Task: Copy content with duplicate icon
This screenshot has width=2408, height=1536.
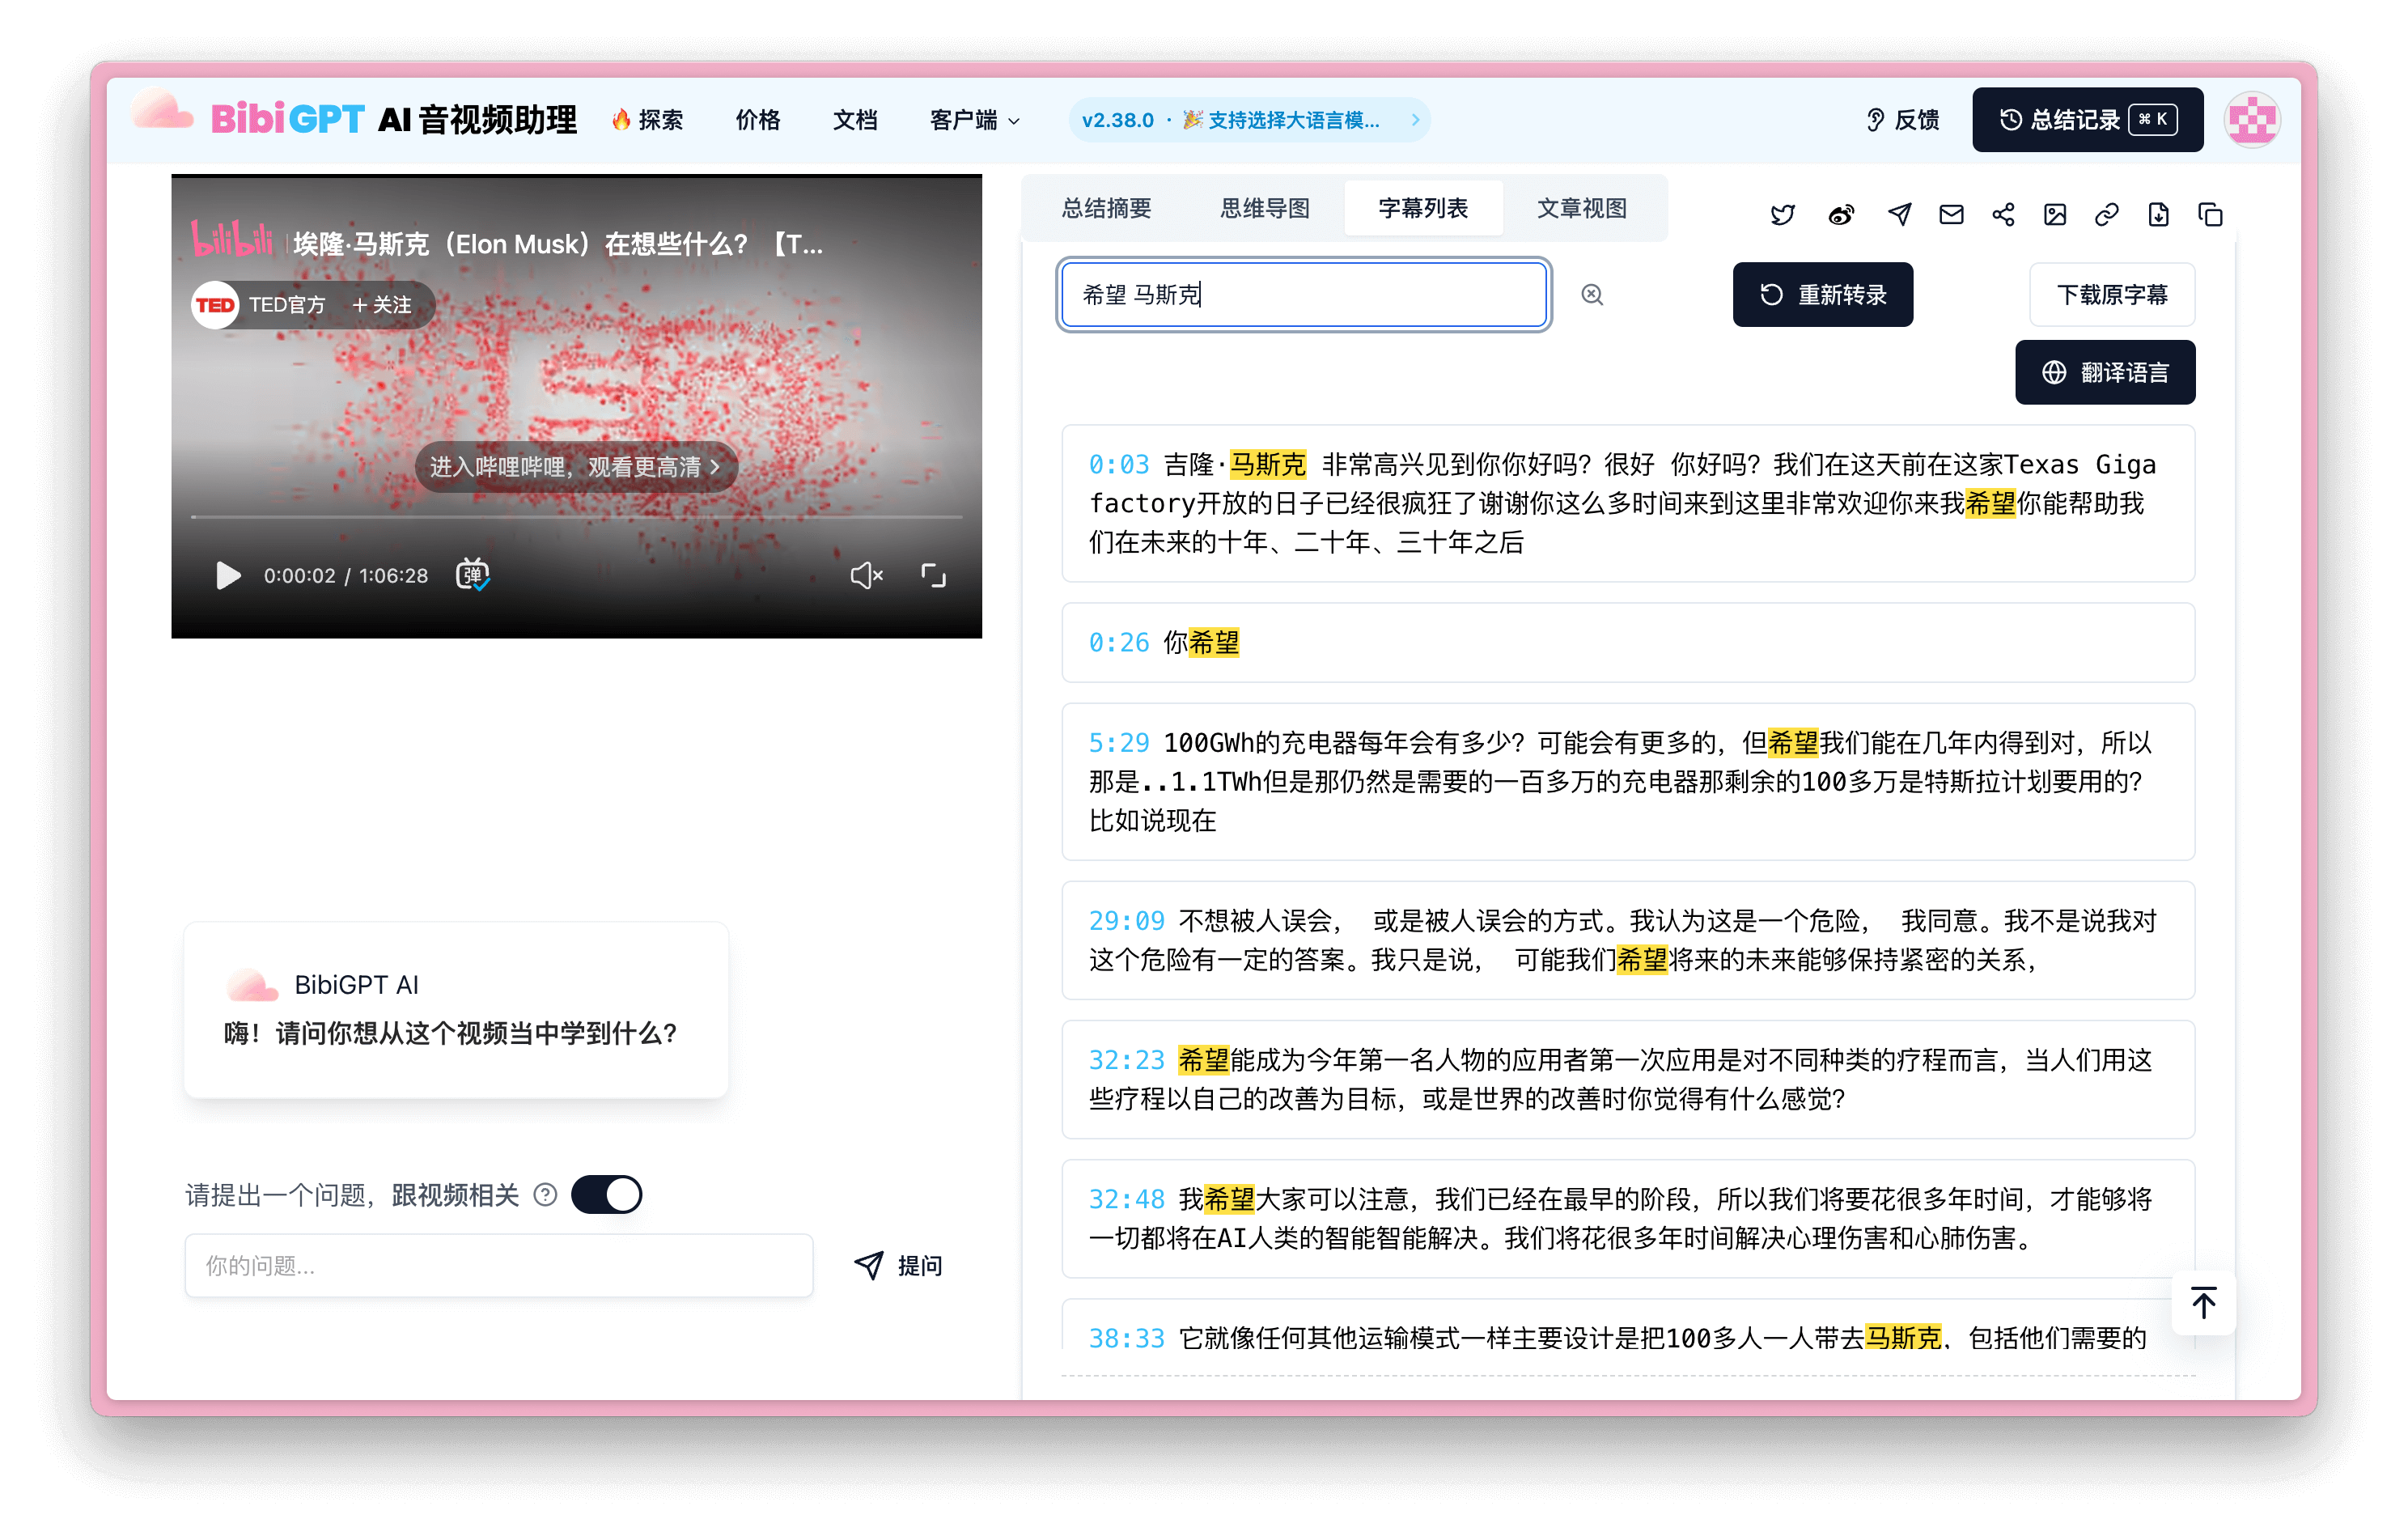Action: pyautogui.click(x=2211, y=214)
